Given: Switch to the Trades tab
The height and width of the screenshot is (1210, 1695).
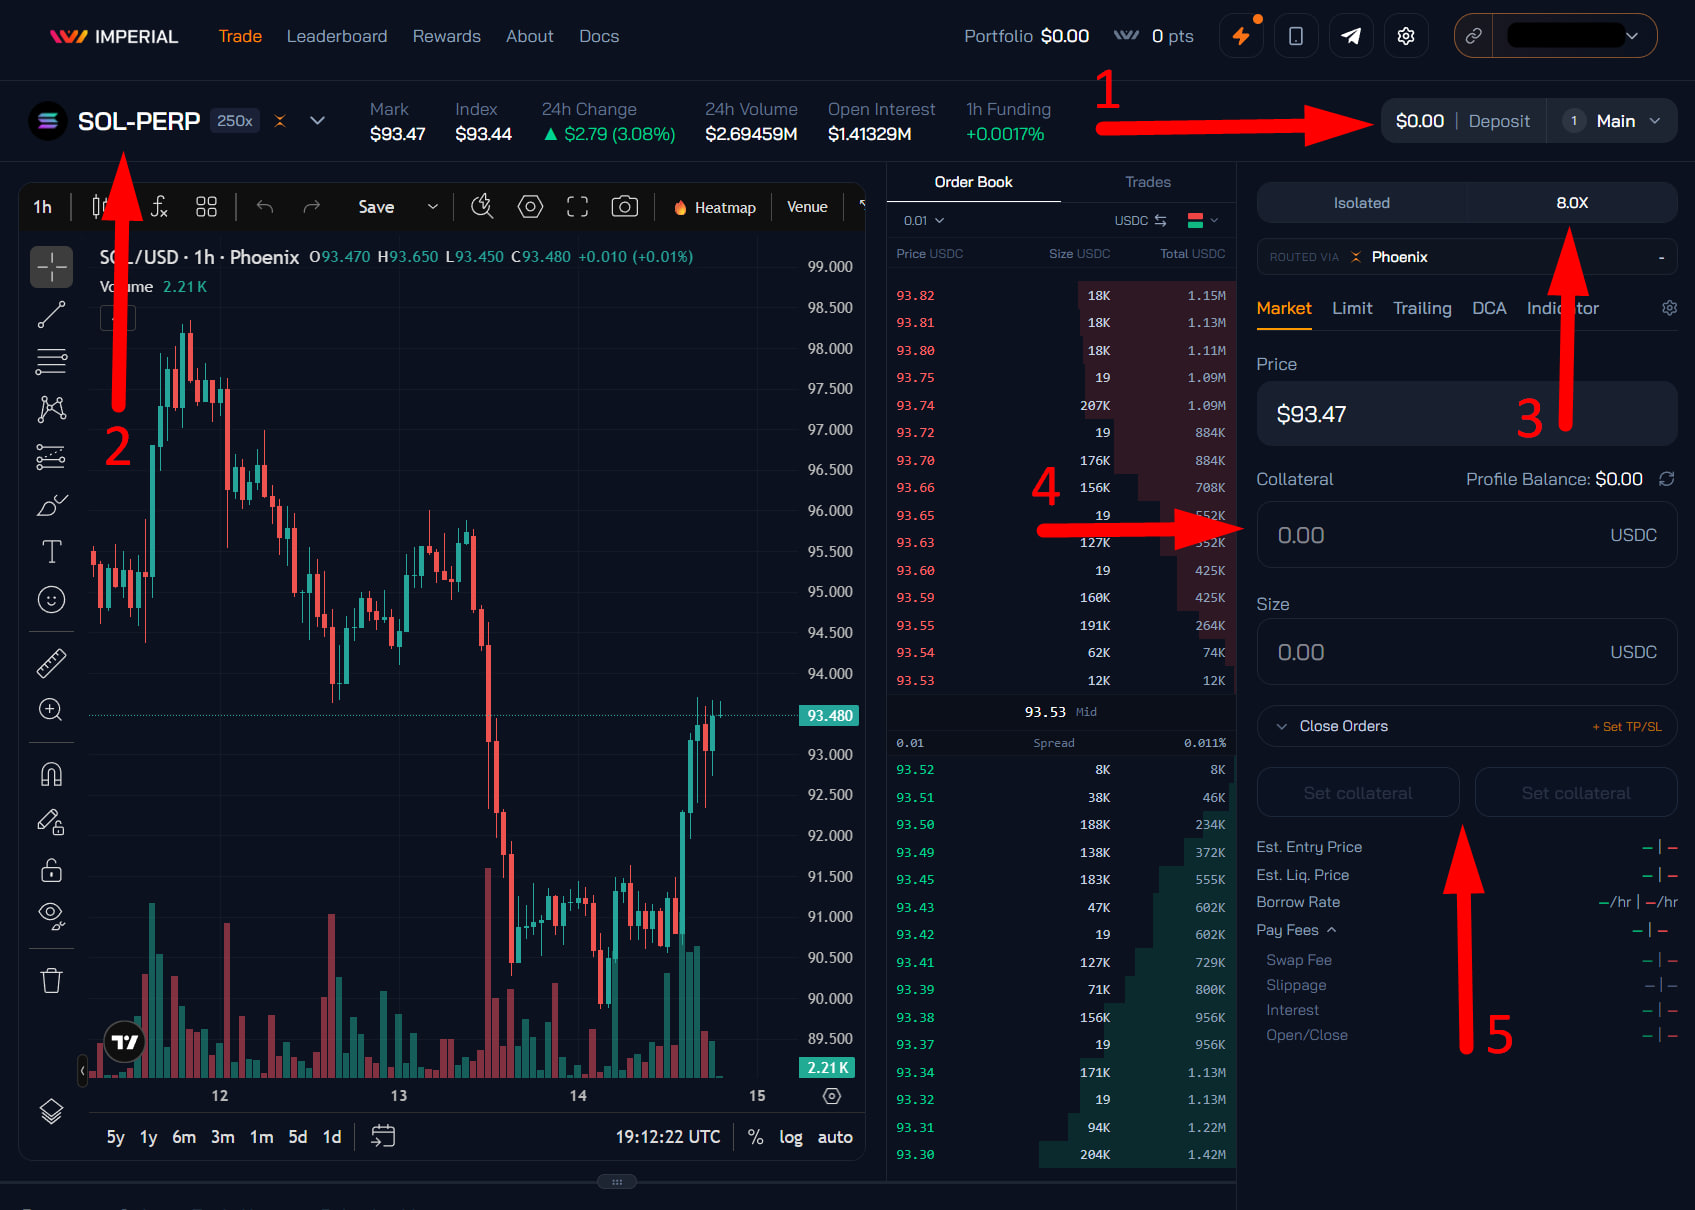Looking at the screenshot, I should (1148, 182).
